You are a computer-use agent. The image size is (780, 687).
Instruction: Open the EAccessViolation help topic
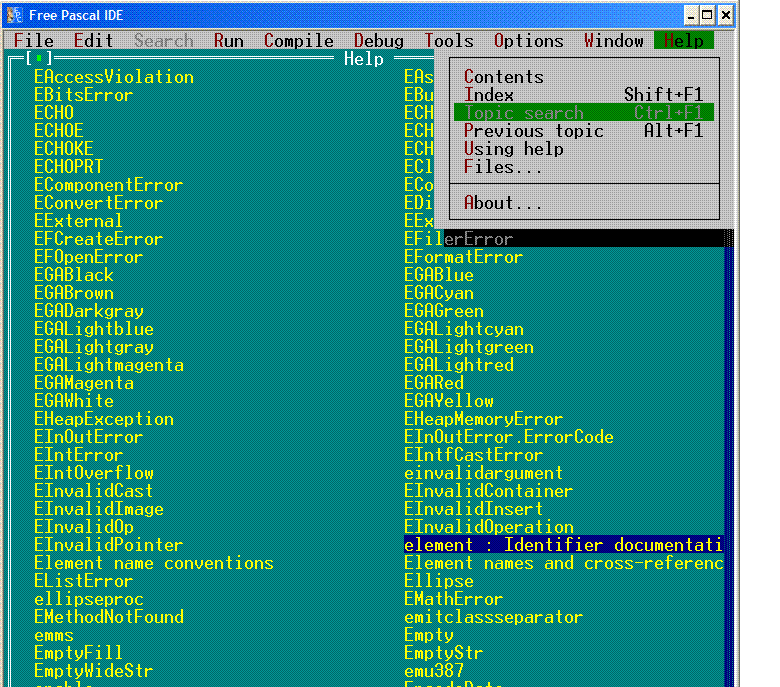[x=113, y=77]
